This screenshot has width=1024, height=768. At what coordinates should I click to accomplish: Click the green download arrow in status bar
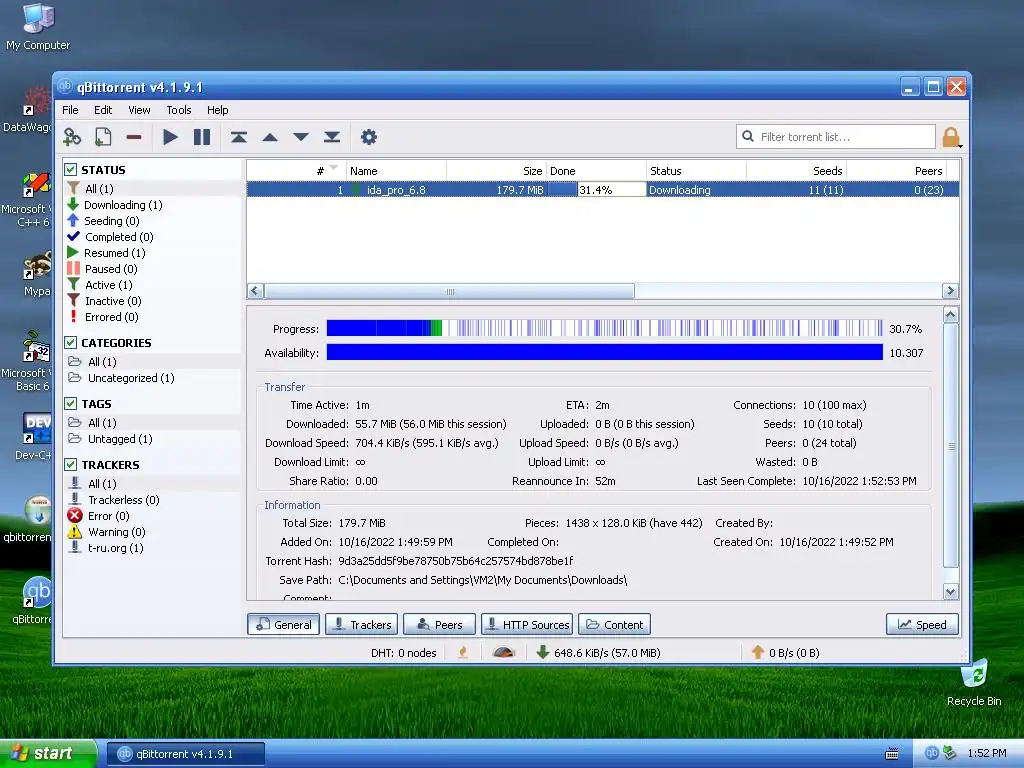[x=542, y=652]
